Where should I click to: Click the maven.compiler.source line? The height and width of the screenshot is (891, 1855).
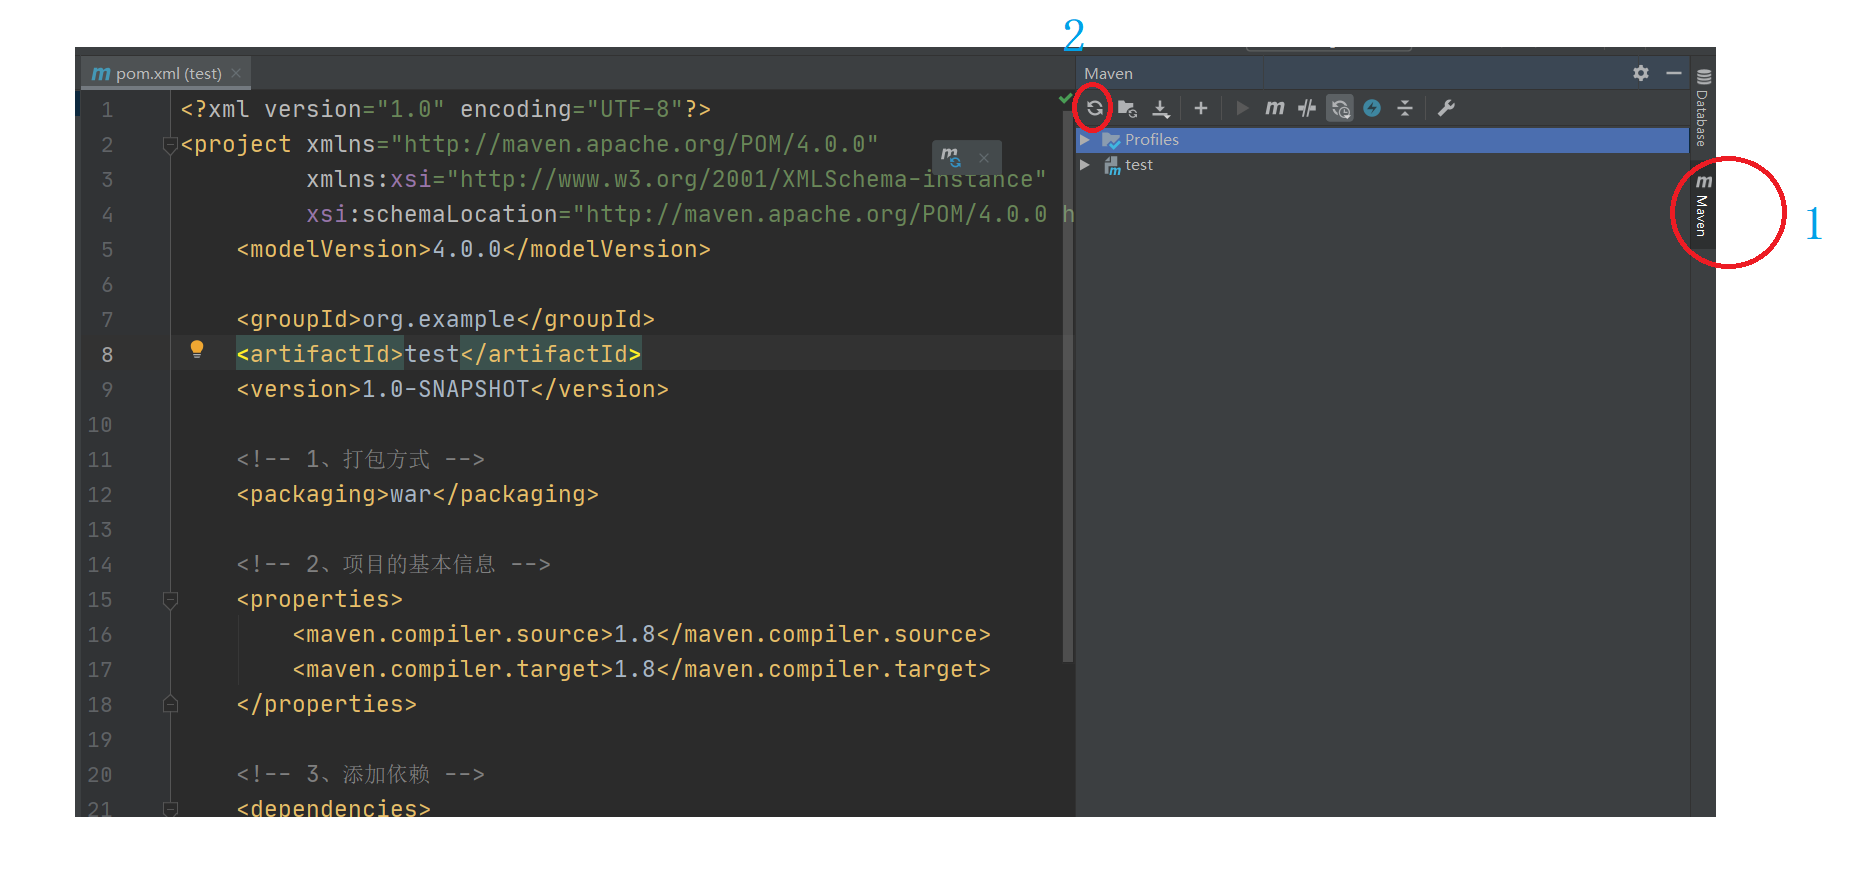[642, 635]
